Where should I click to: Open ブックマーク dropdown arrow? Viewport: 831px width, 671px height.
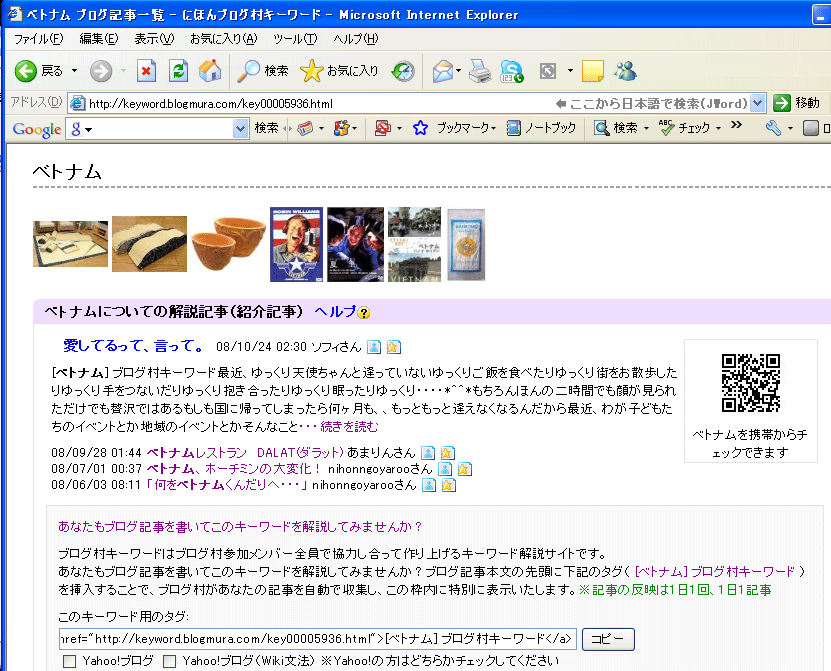click(493, 128)
